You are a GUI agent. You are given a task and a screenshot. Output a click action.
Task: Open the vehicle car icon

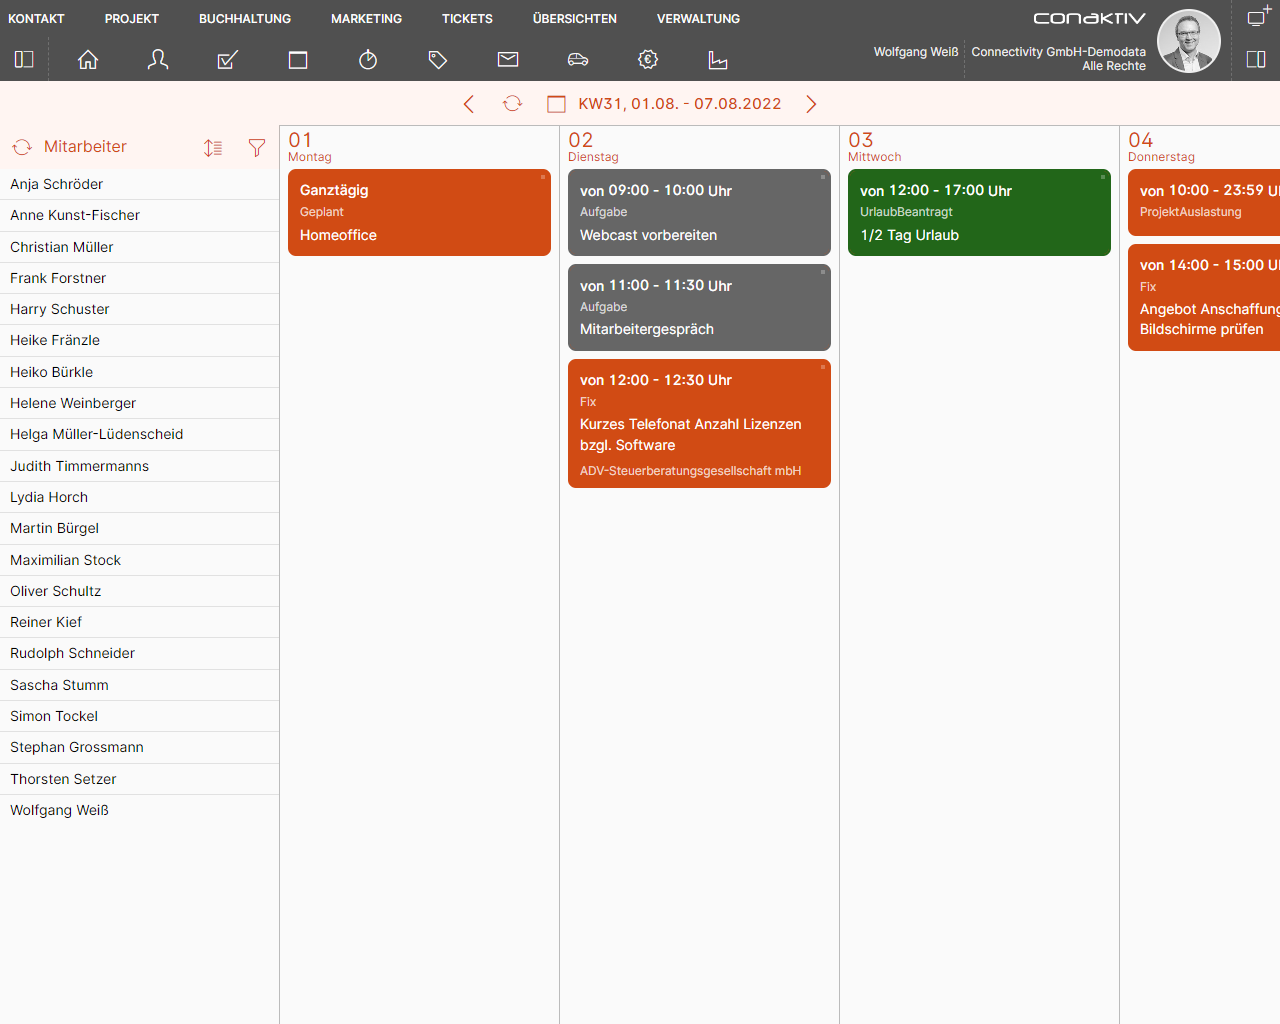pos(578,60)
